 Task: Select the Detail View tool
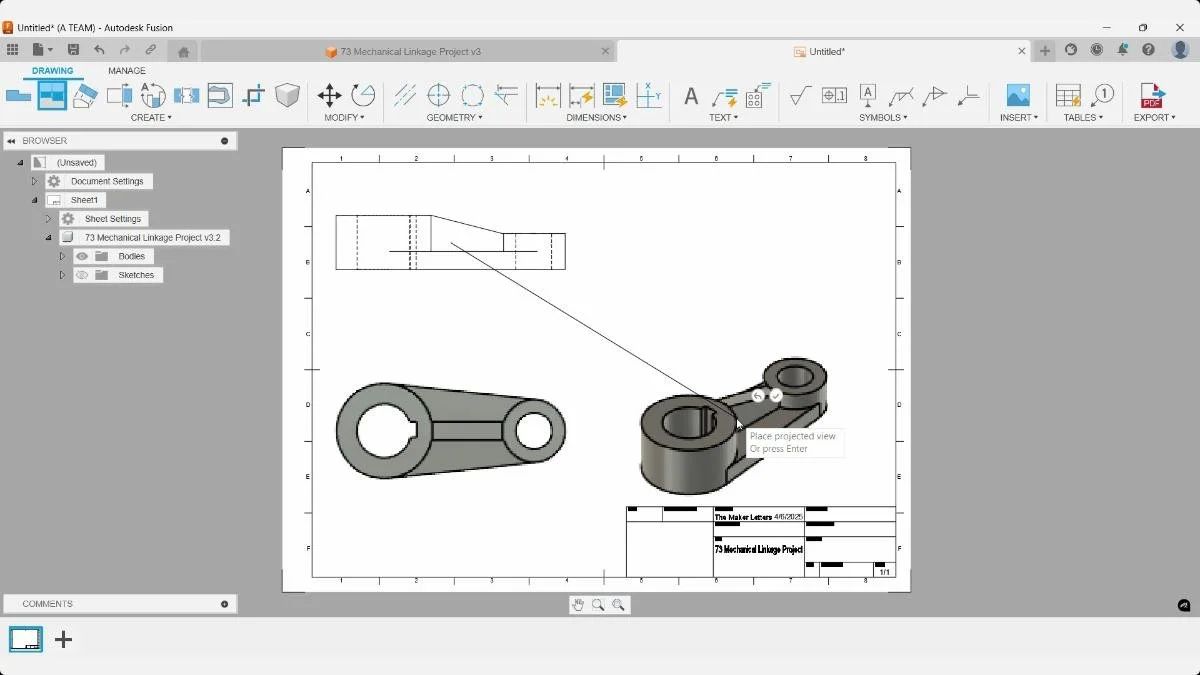[153, 95]
